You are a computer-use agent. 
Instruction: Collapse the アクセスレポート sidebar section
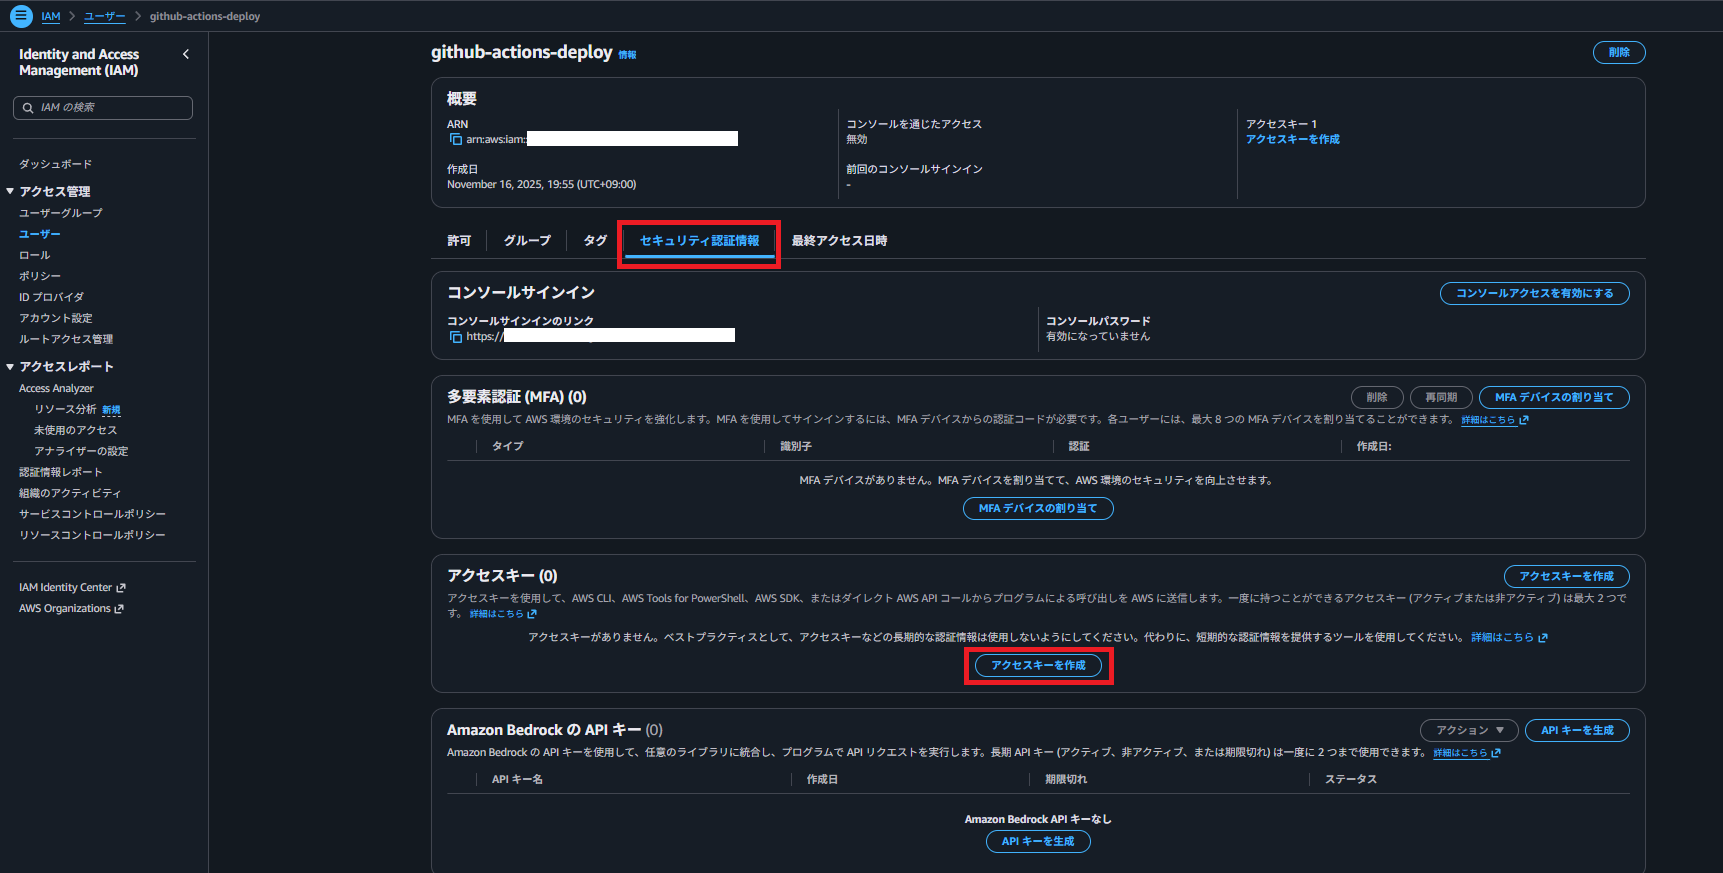[x=10, y=366]
